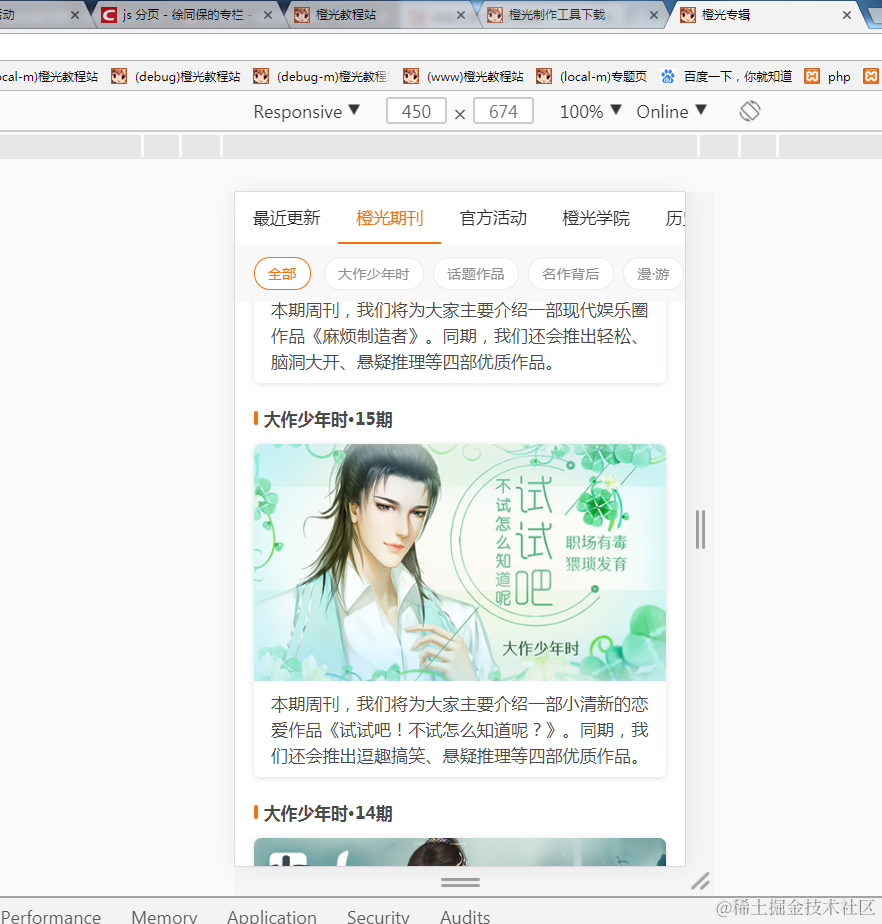
Task: Open the Responsive device dropdown
Action: pos(306,111)
